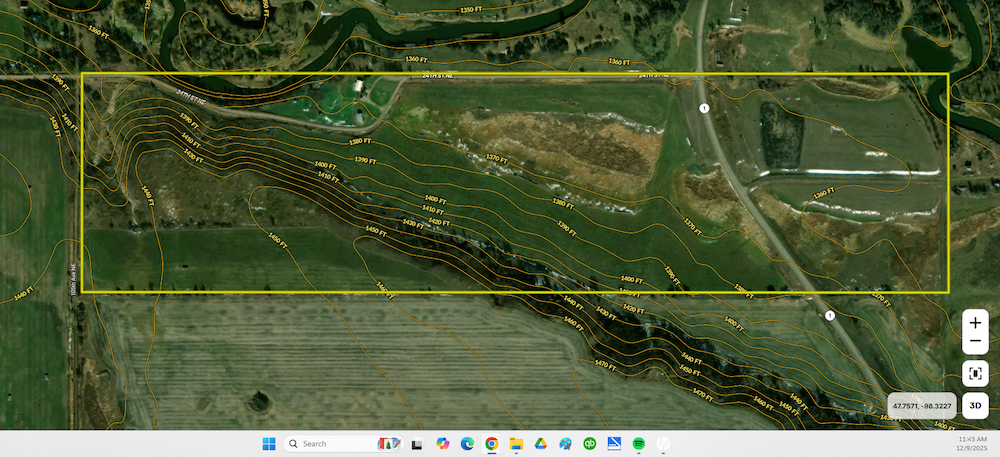
Task: Switch to Google Chrome in the taskbar
Action: point(491,444)
